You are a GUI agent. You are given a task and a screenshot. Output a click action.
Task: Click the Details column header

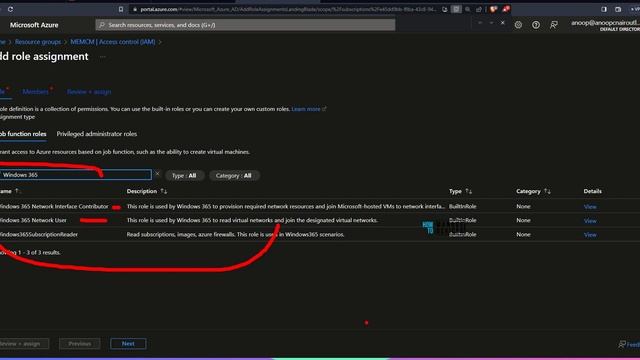(592, 191)
